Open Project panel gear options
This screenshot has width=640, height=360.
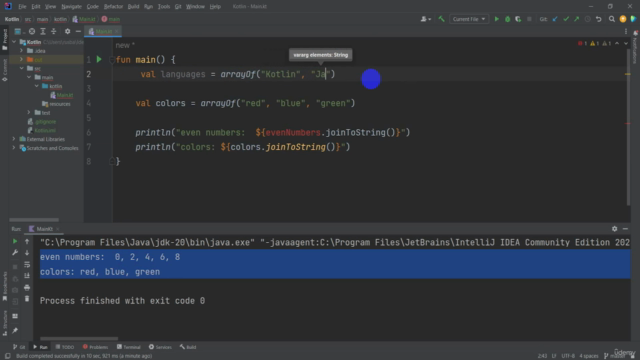(x=67, y=31)
